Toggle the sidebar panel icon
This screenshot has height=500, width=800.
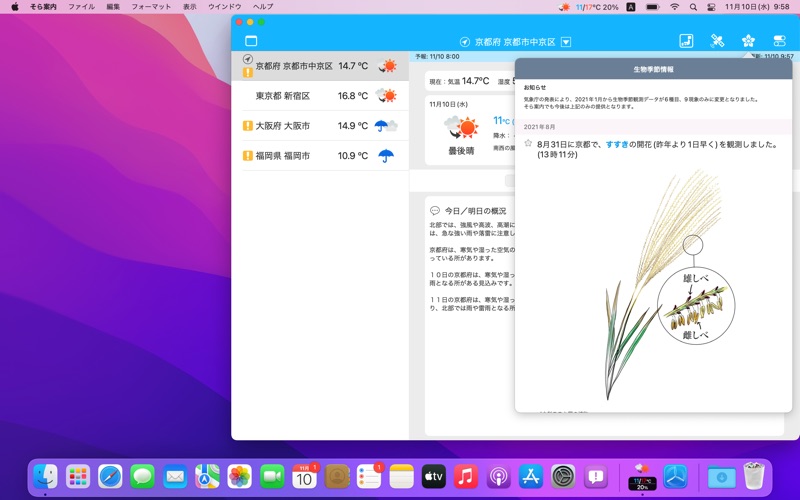click(251, 41)
